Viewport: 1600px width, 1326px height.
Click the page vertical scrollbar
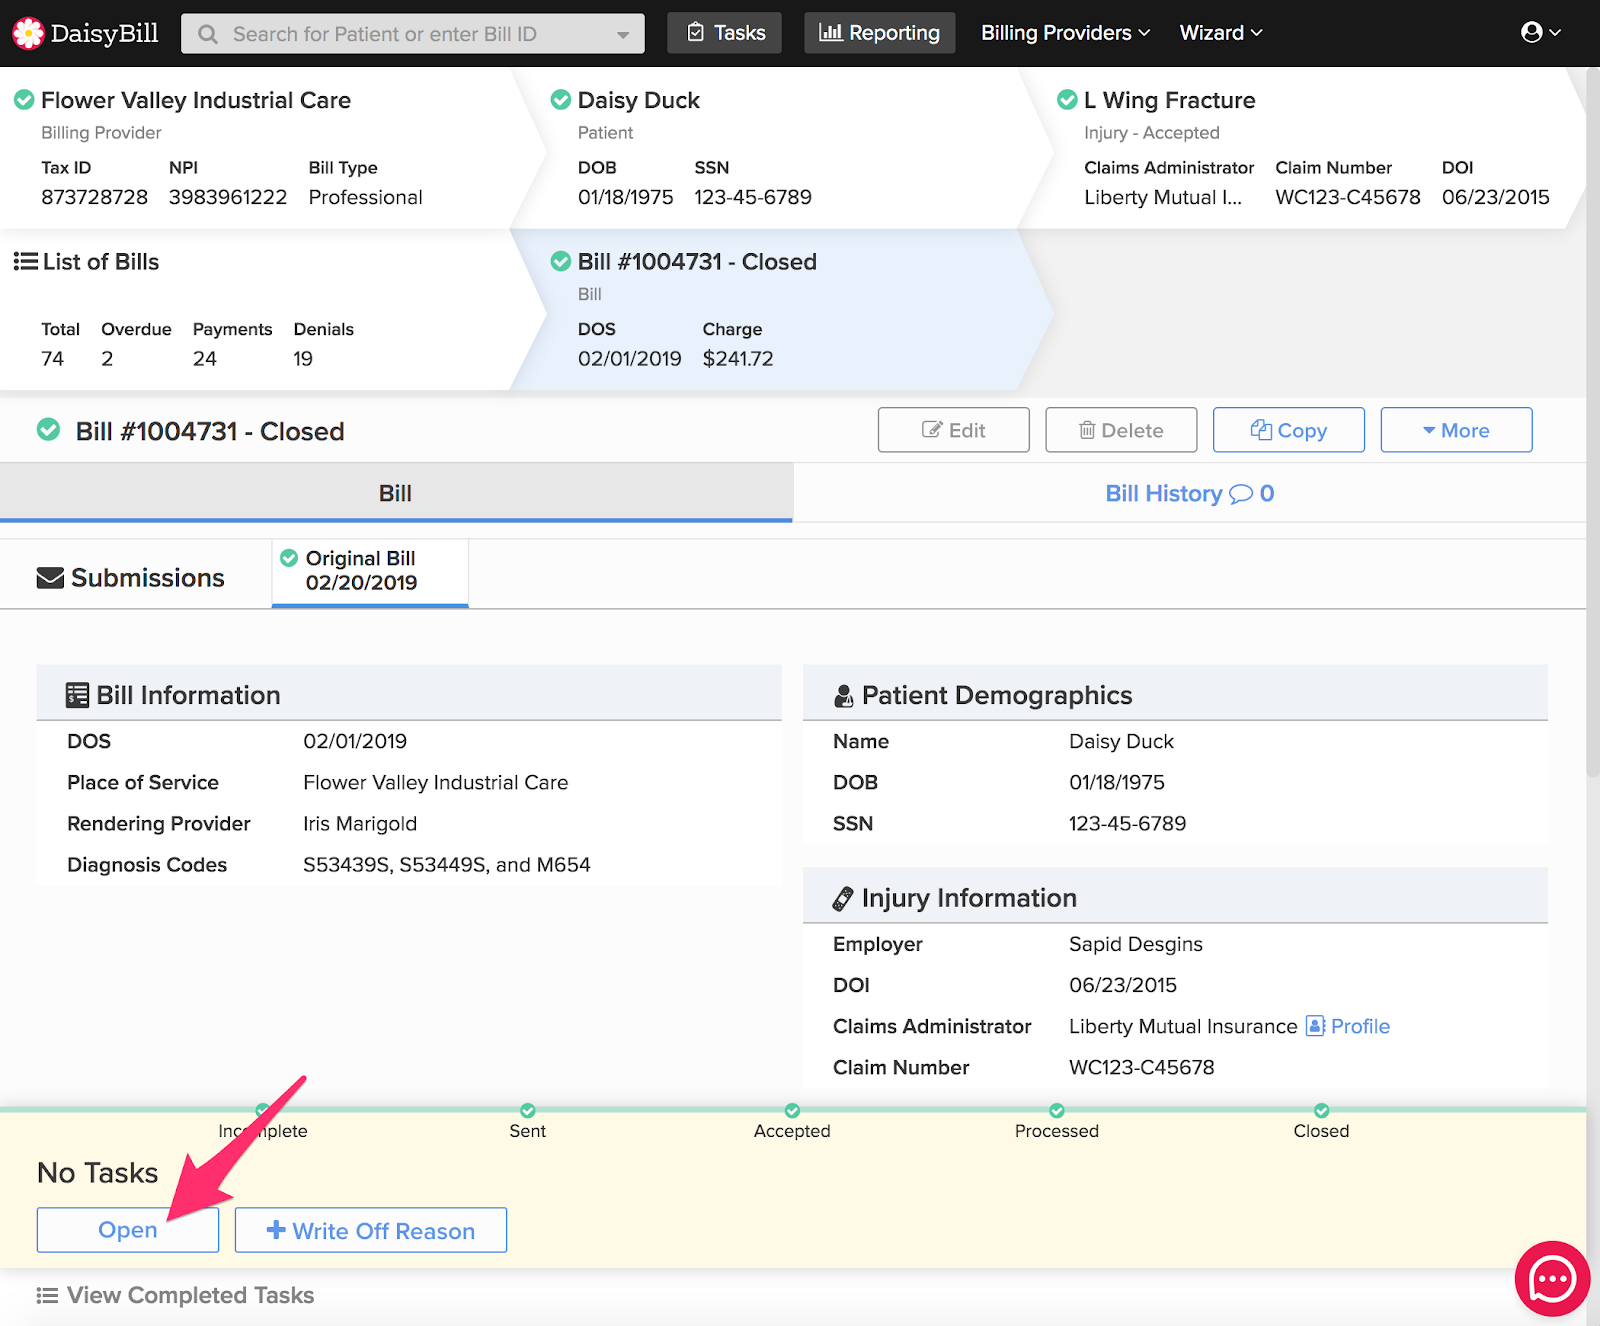pyautogui.click(x=1593, y=420)
